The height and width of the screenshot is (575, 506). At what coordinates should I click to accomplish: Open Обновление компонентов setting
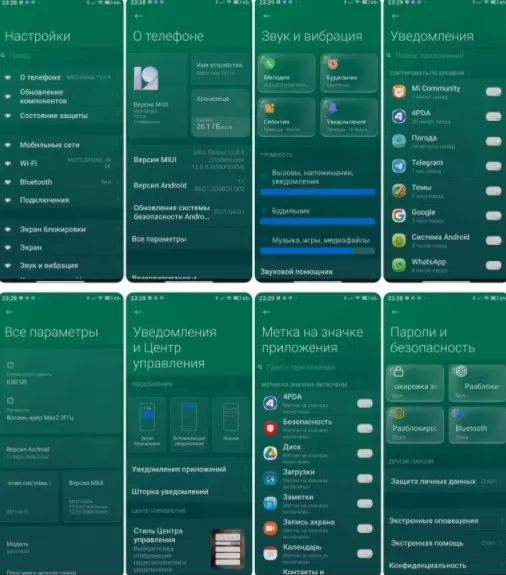(x=62, y=96)
